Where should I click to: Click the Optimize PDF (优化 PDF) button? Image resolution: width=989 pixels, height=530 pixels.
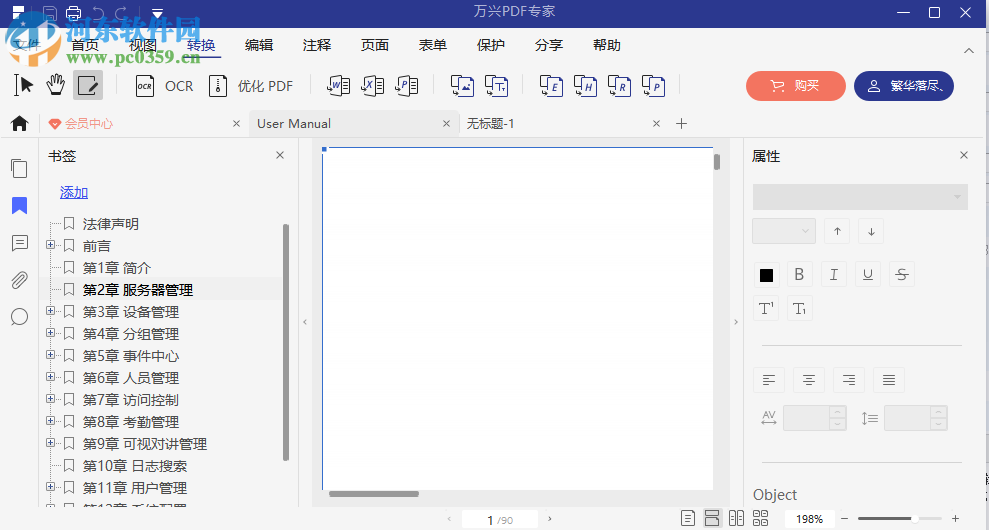tap(250, 86)
